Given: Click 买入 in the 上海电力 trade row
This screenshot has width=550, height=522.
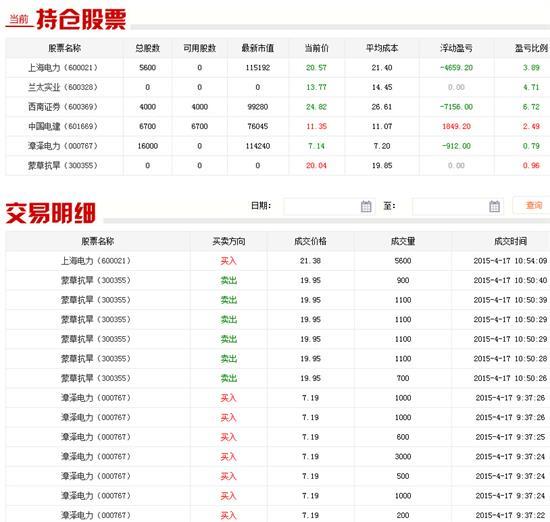Looking at the screenshot, I should (x=228, y=261).
